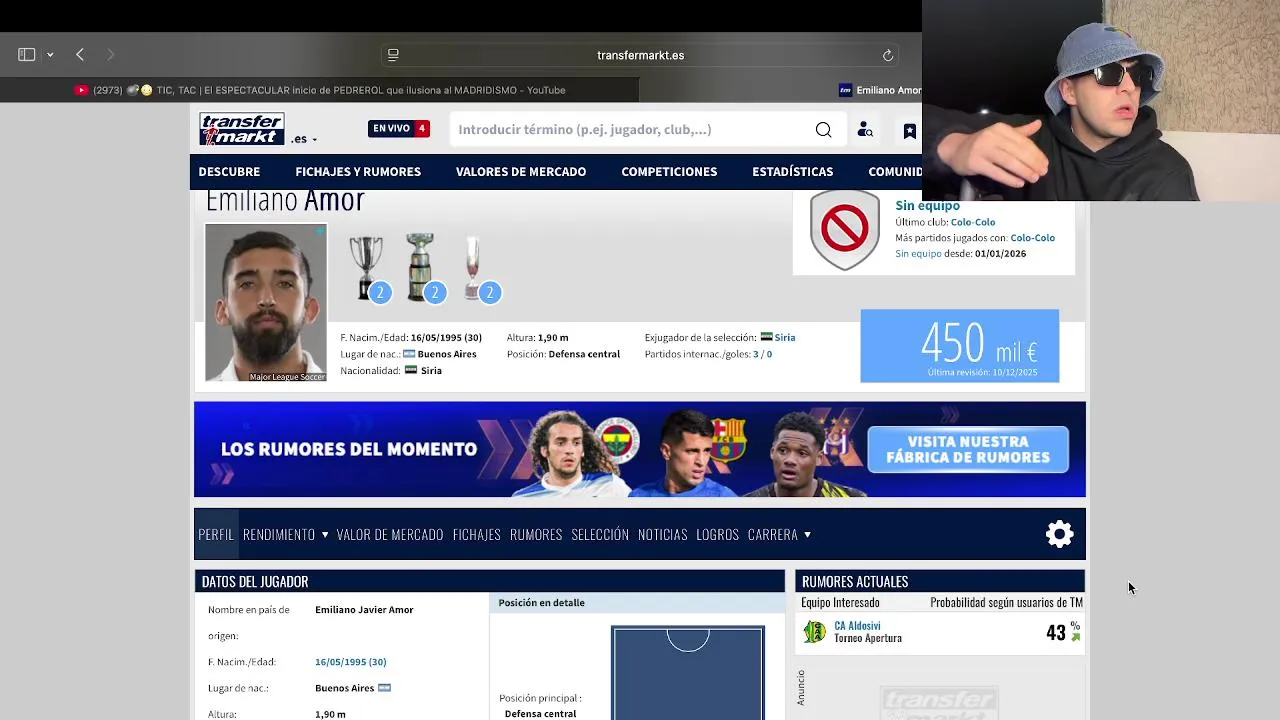The height and width of the screenshot is (720, 1280).
Task: Open FICHAJES Y RUMORES menu
Action: tap(358, 172)
